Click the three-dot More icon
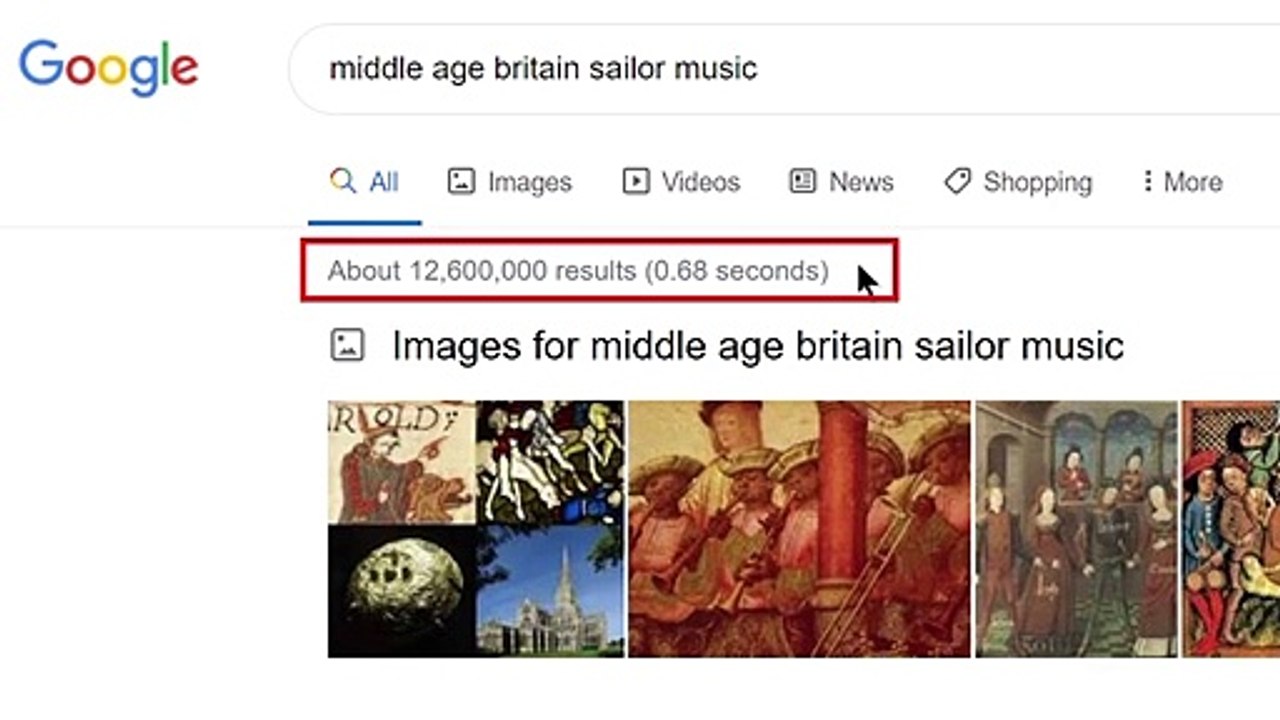Image resolution: width=1280 pixels, height=720 pixels. coord(1147,181)
